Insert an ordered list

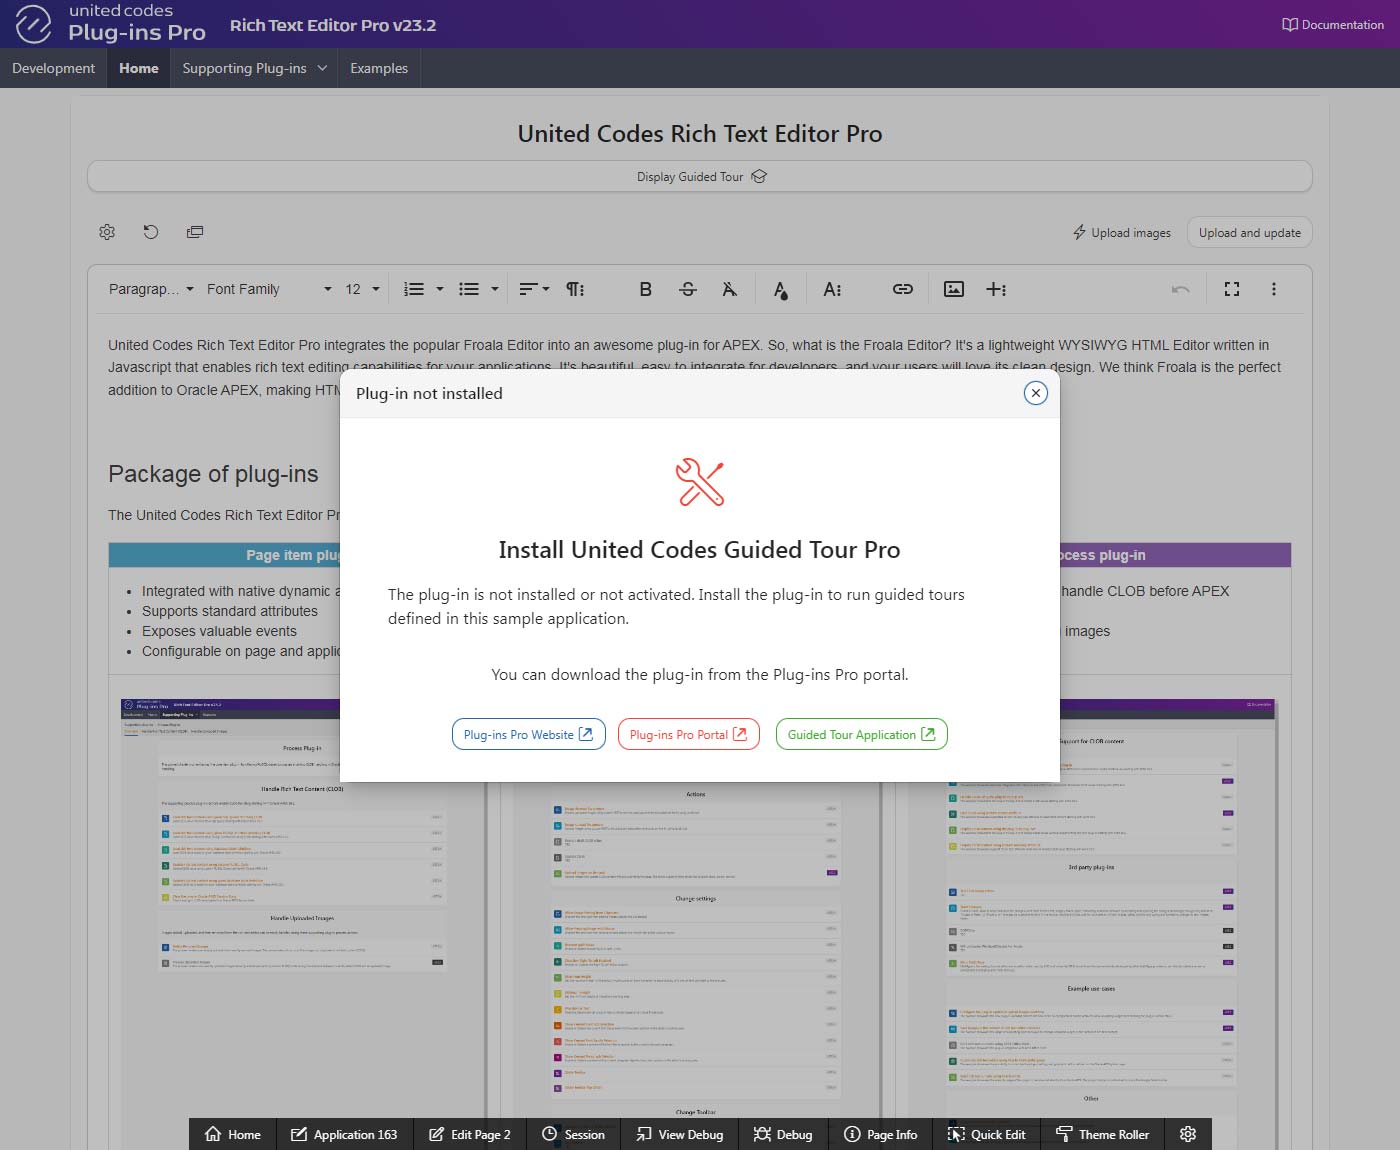(413, 289)
